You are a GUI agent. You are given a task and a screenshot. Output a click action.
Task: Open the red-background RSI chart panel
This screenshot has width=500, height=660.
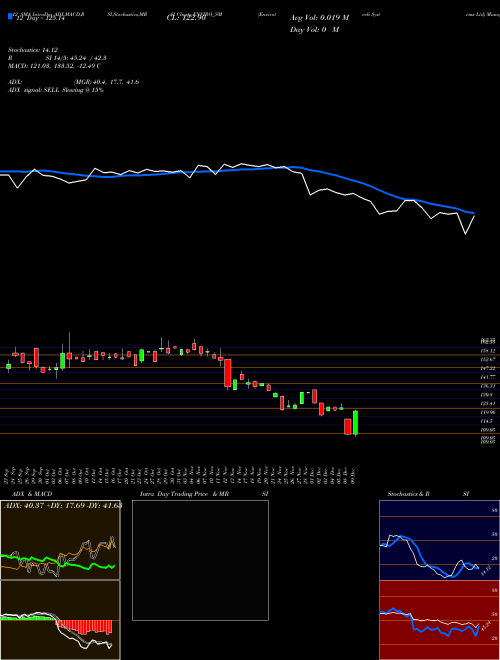(x=439, y=620)
